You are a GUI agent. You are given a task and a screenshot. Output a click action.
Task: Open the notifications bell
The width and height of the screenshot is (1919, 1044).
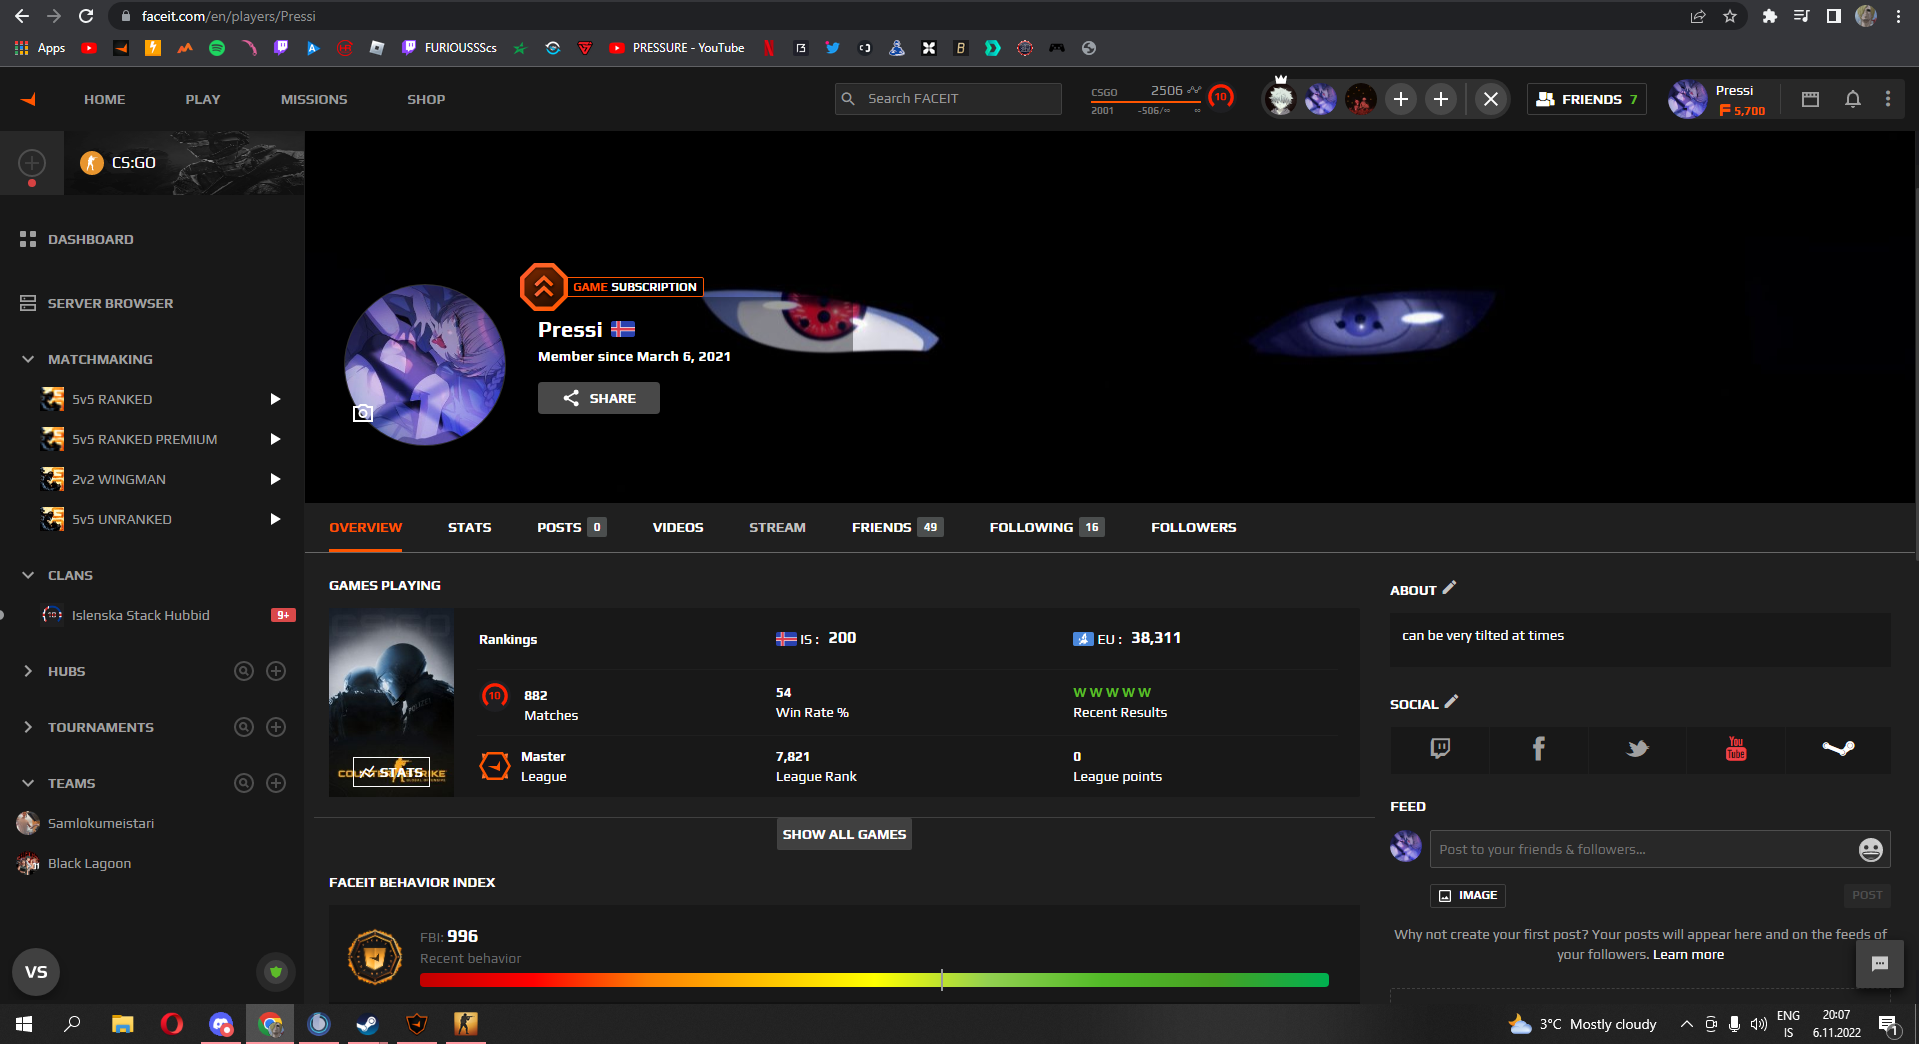[1852, 99]
